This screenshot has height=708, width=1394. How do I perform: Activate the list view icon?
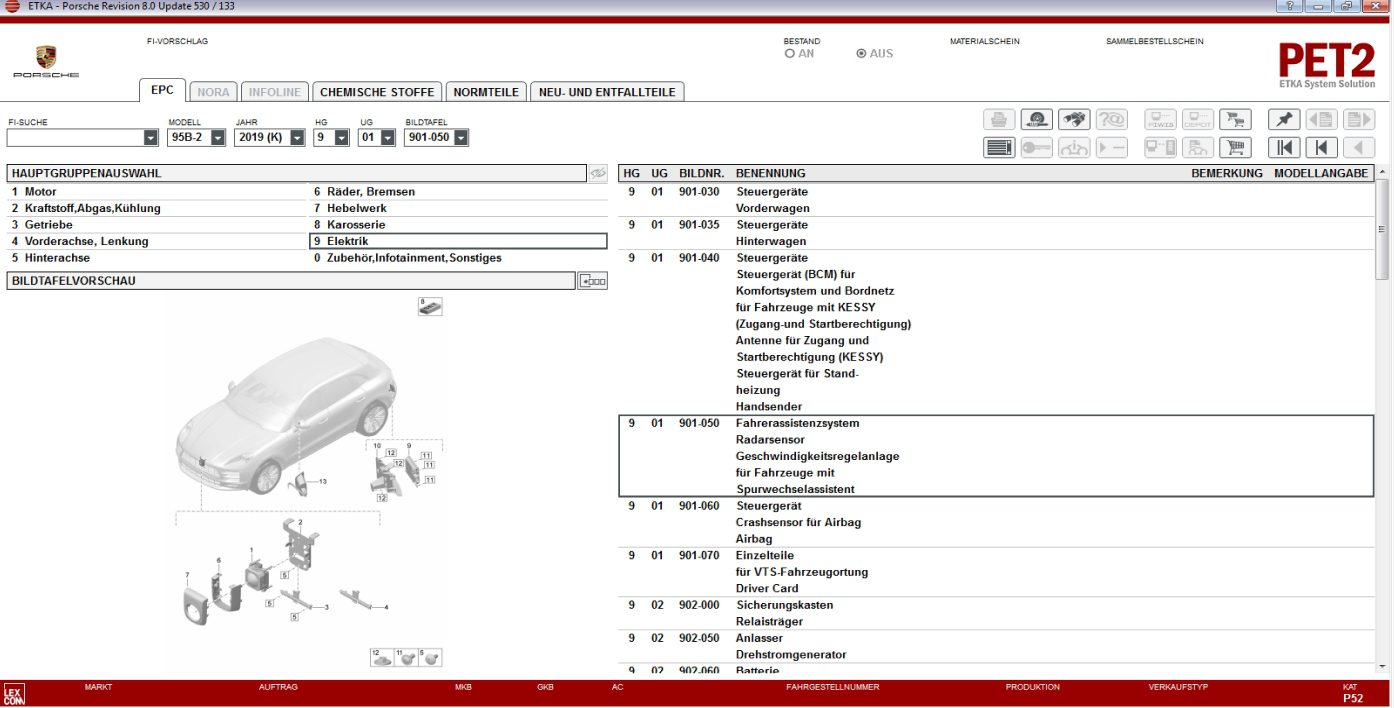(998, 147)
